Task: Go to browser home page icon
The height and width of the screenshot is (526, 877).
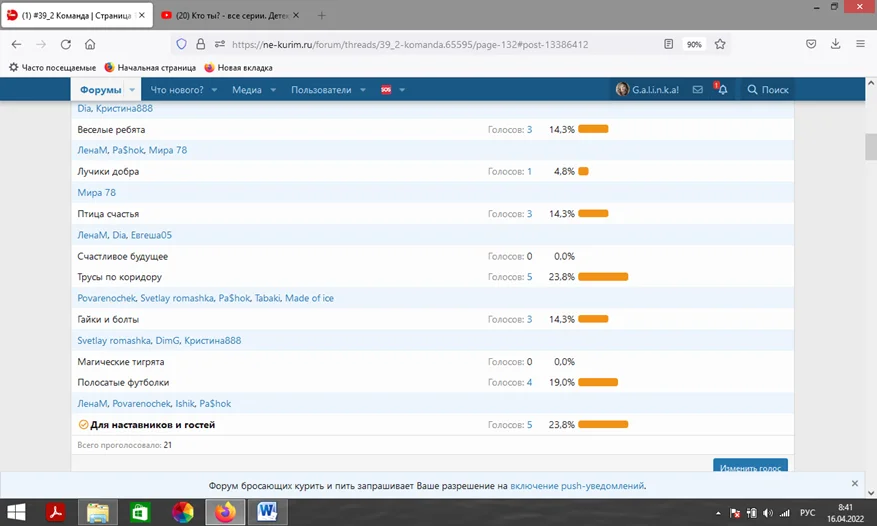Action: [90, 44]
